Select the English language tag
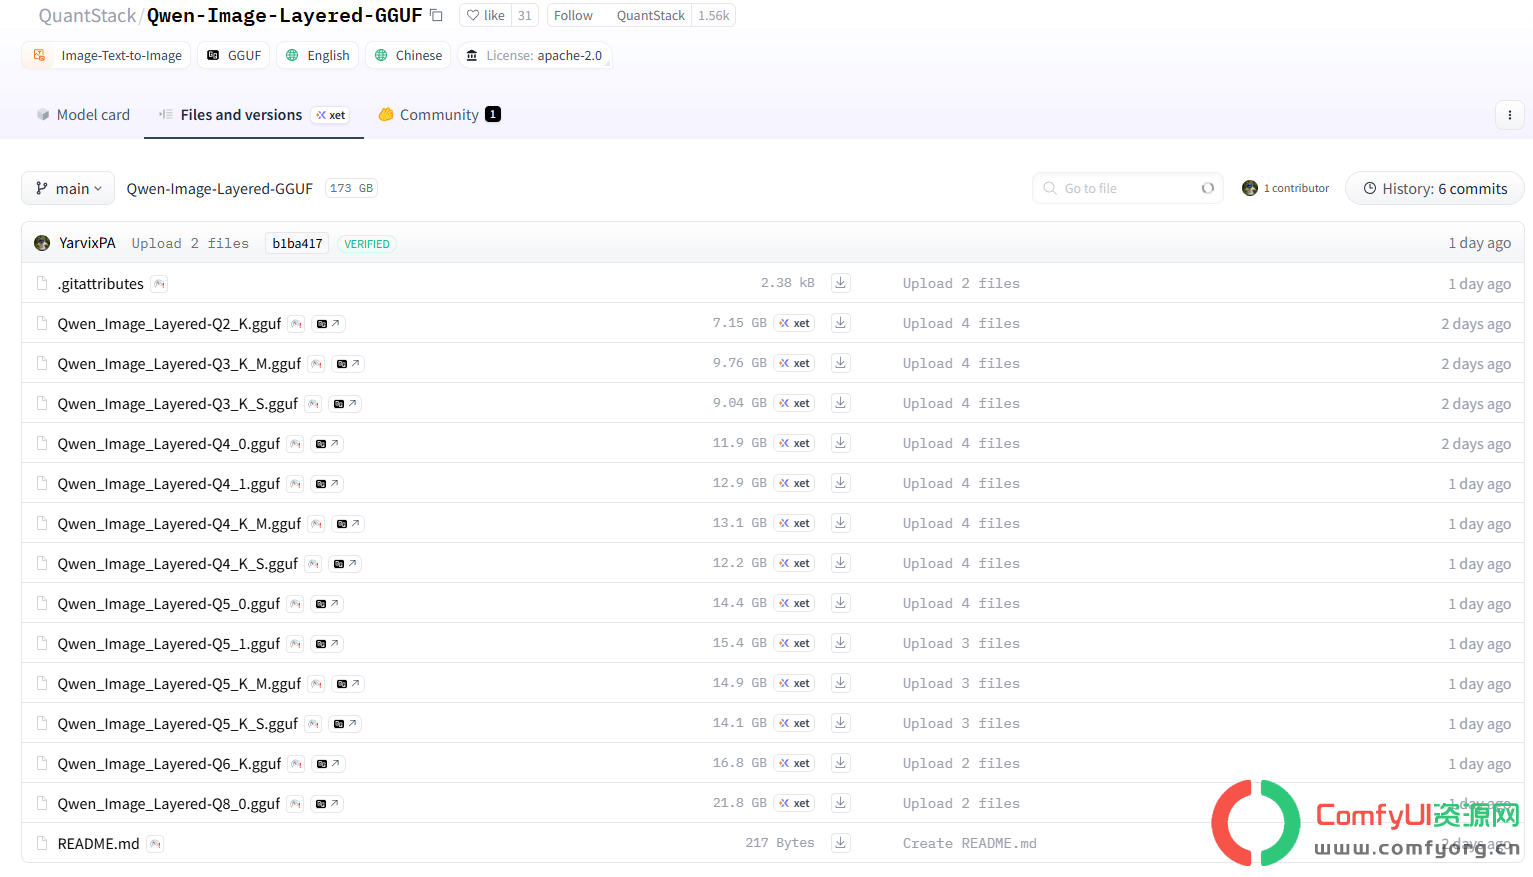 click(x=317, y=55)
